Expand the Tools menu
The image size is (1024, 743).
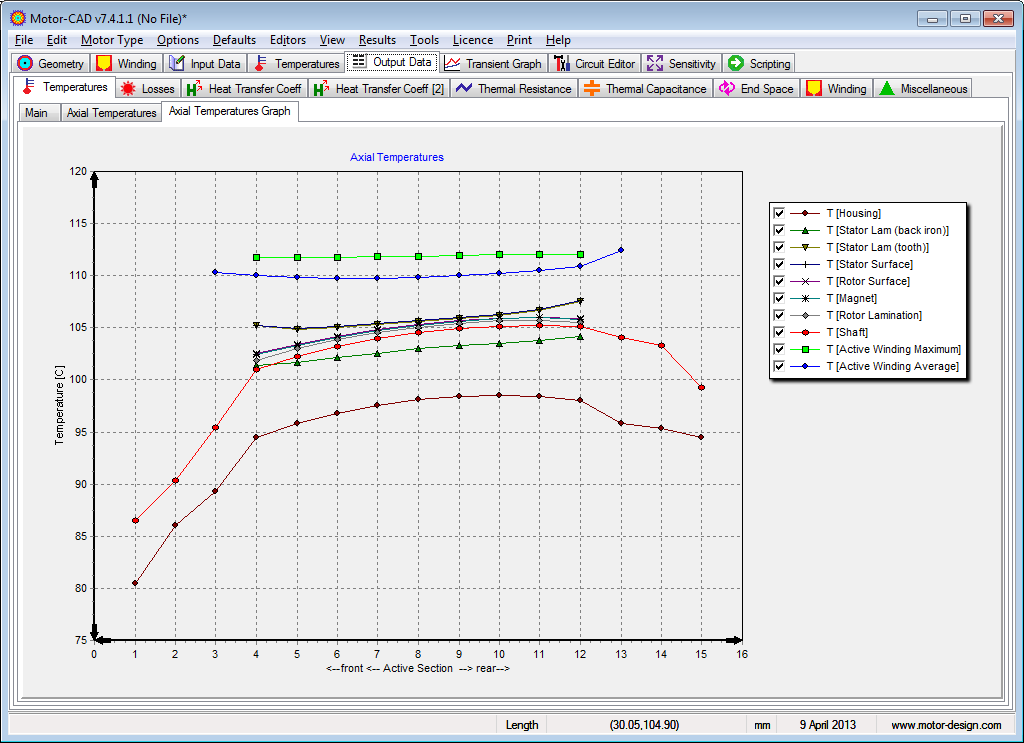pyautogui.click(x=424, y=40)
